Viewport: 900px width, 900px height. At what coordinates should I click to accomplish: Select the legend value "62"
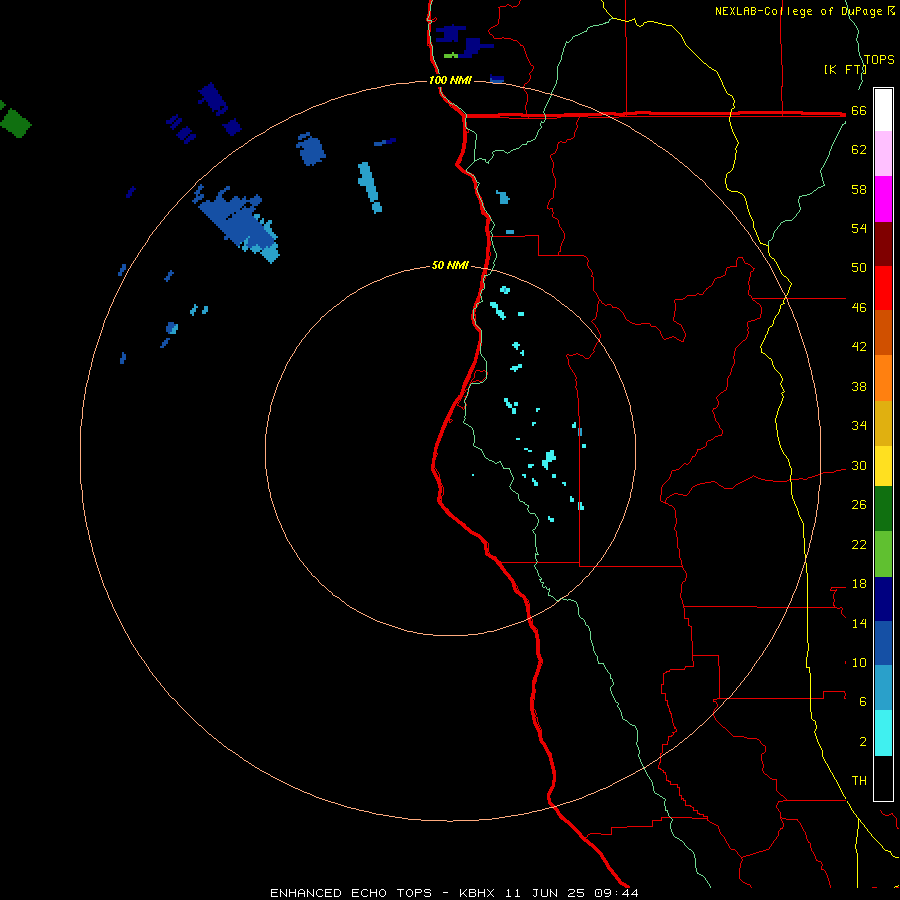(859, 150)
